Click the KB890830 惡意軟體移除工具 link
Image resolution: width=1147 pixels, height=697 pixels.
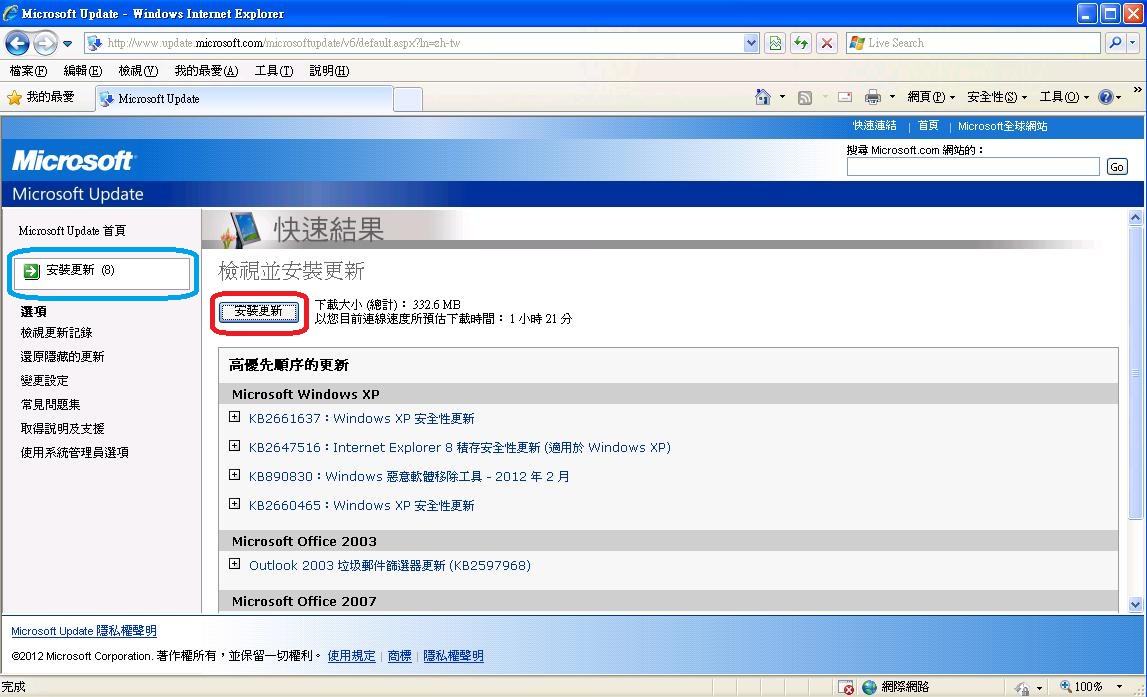point(409,477)
